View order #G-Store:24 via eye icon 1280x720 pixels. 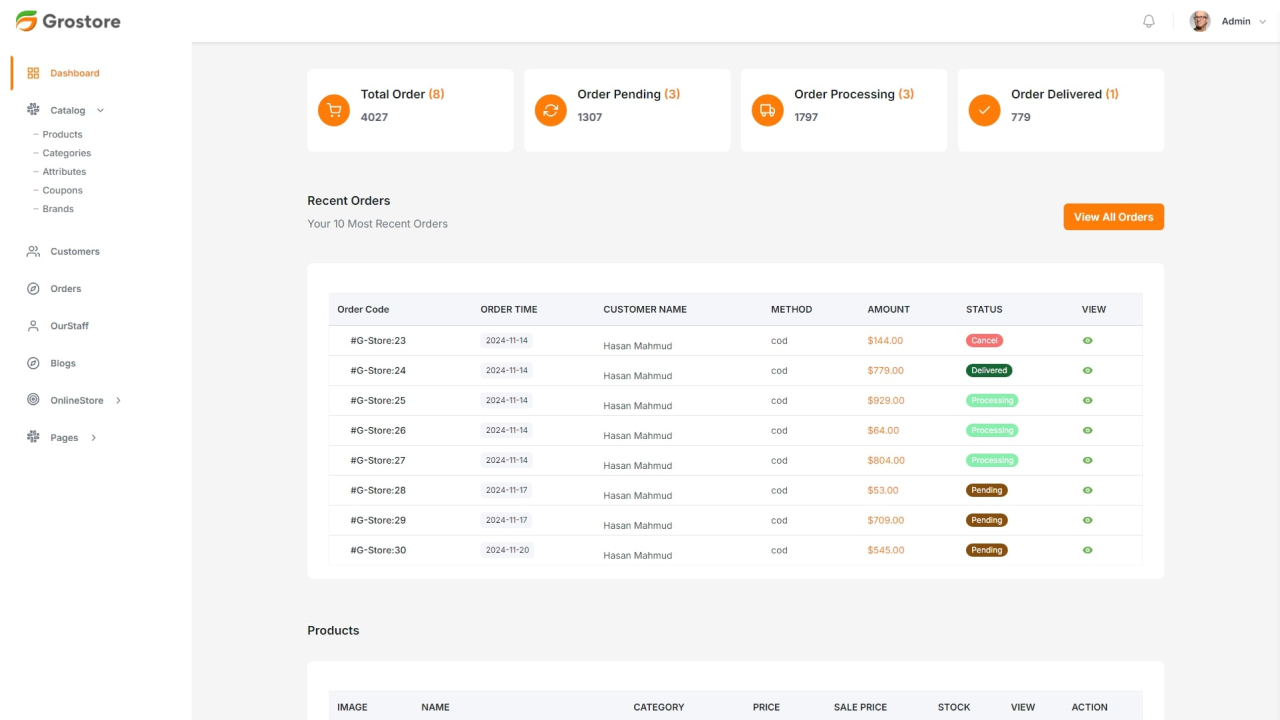pyautogui.click(x=1087, y=371)
